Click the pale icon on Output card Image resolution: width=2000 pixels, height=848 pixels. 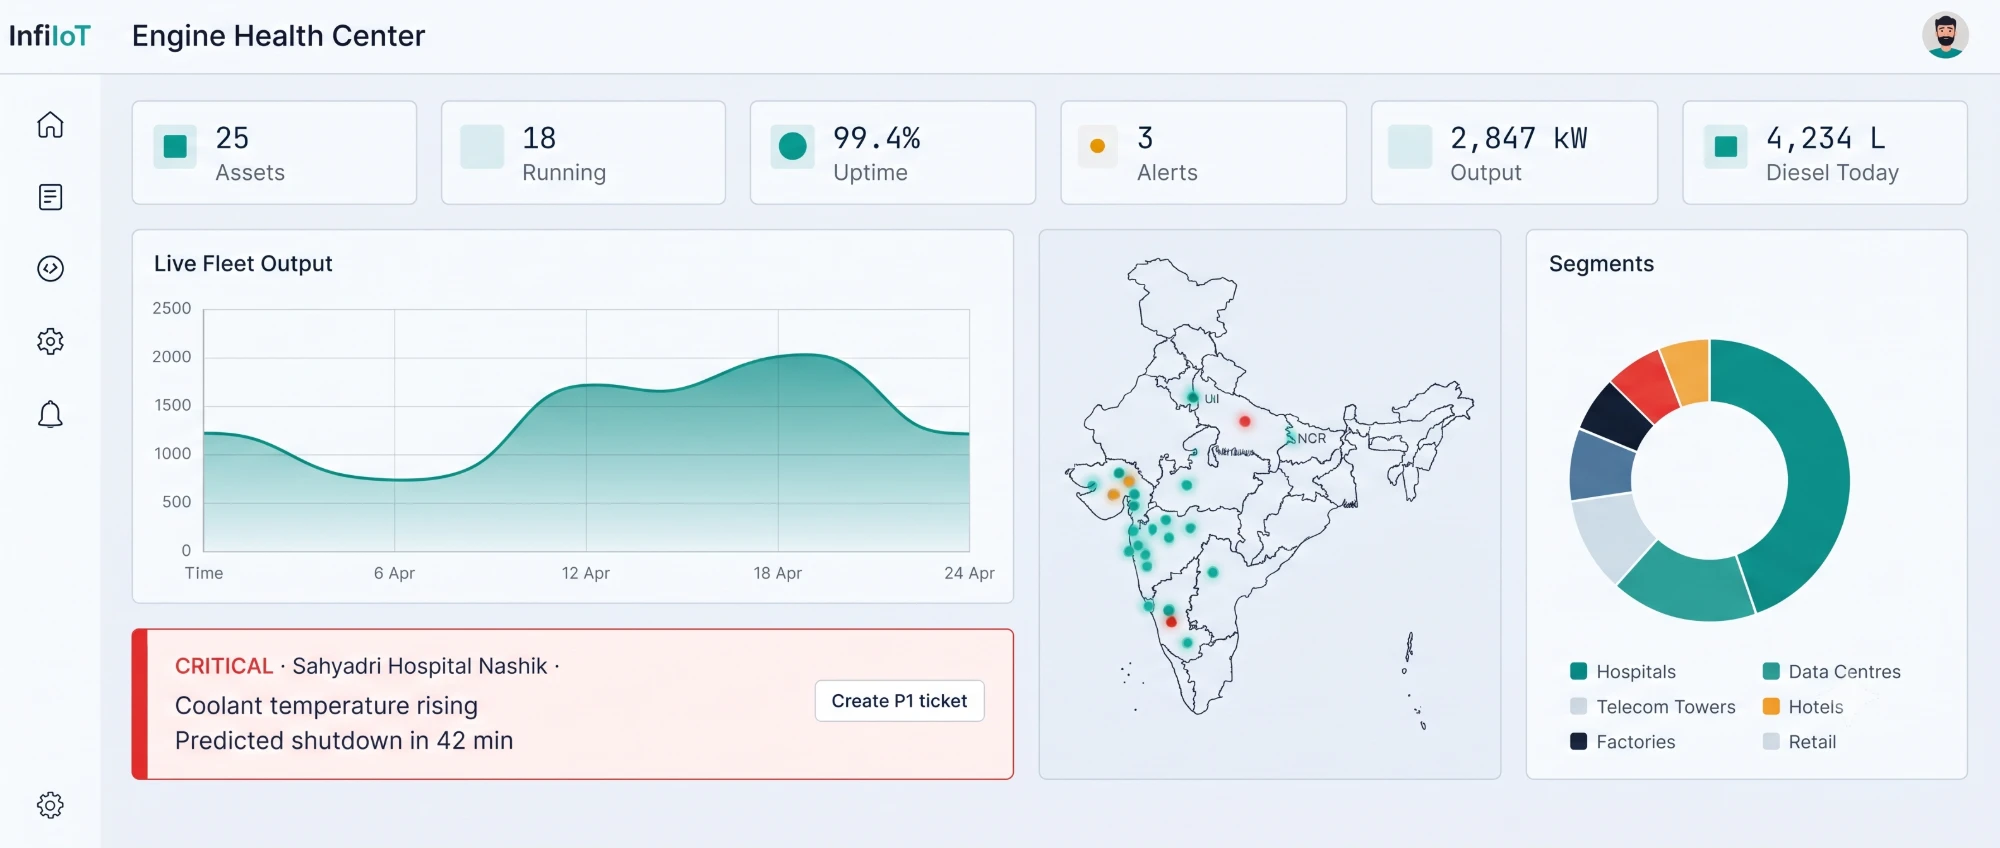coord(1410,147)
